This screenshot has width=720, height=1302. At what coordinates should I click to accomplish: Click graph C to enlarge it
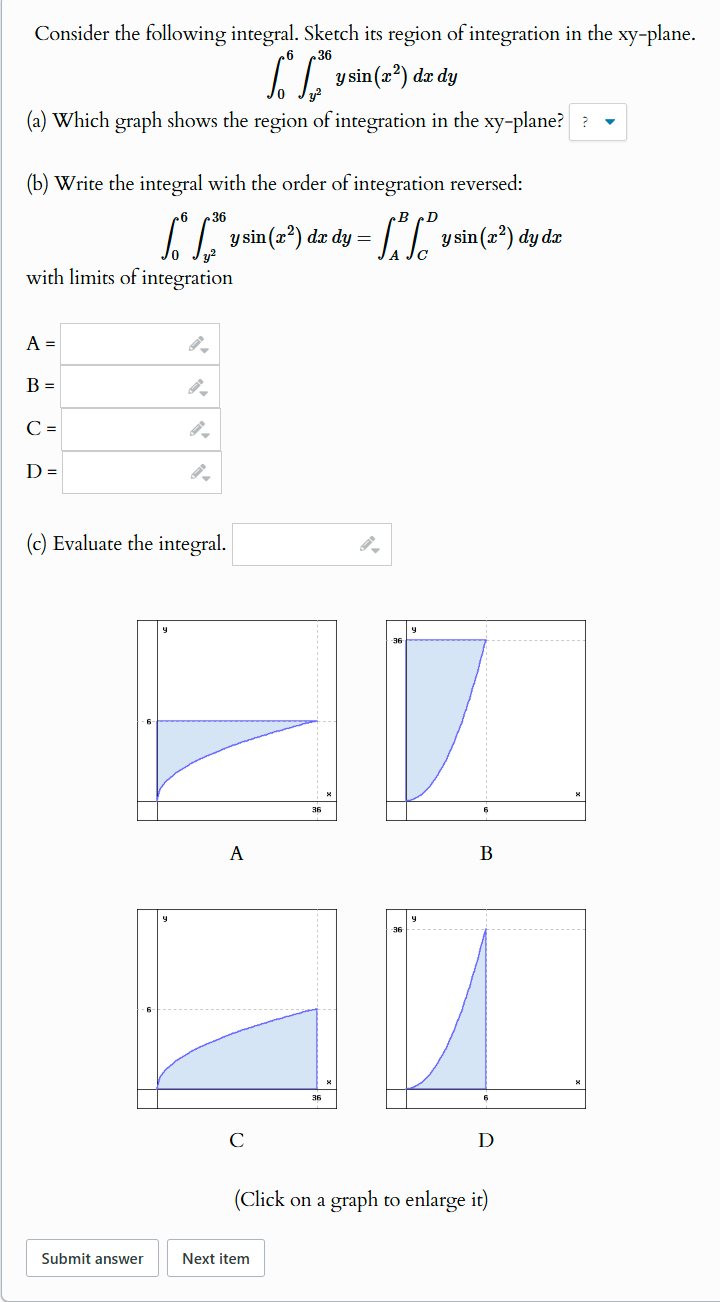236,1007
